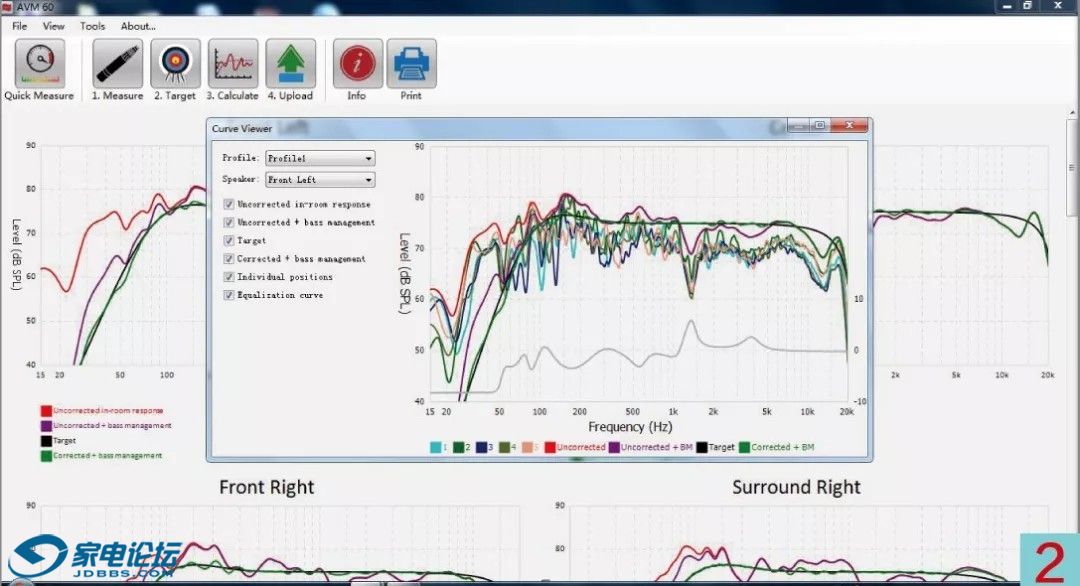Run the 3. Calculate graph tool
Screen dimensions: 1080x586
tap(233, 63)
